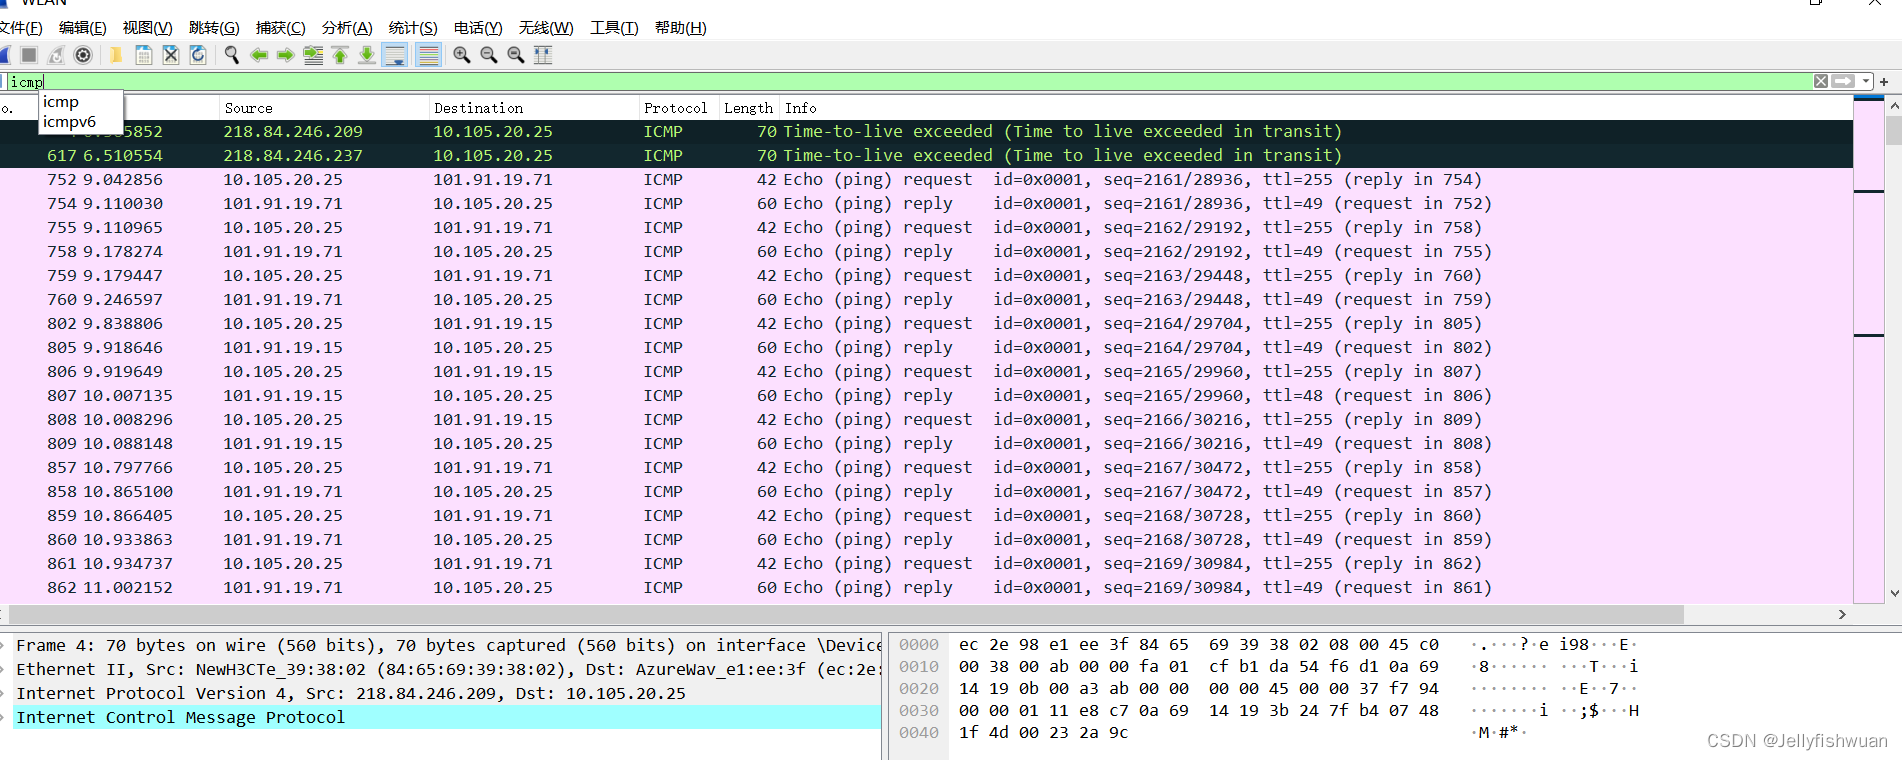Choose icmpv6 from the autocomplete list

click(70, 122)
